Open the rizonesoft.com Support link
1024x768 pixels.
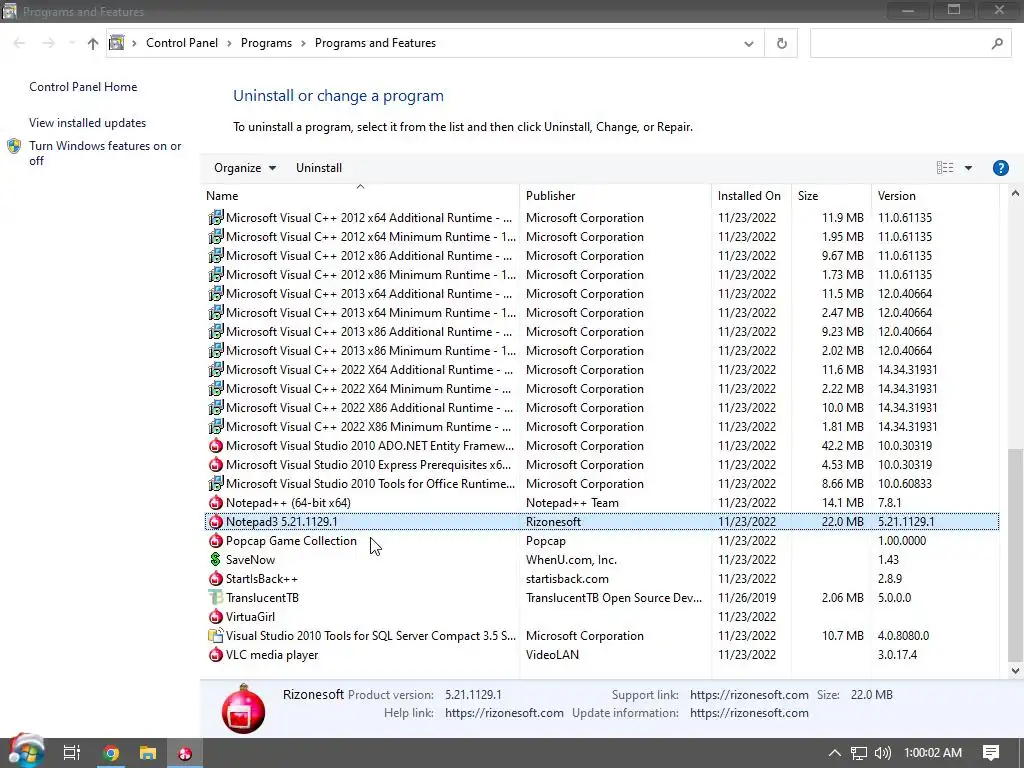(749, 695)
